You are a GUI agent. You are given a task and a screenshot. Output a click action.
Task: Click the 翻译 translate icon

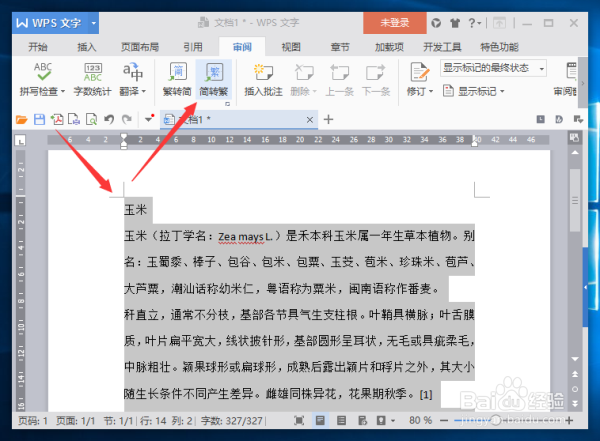tap(132, 73)
